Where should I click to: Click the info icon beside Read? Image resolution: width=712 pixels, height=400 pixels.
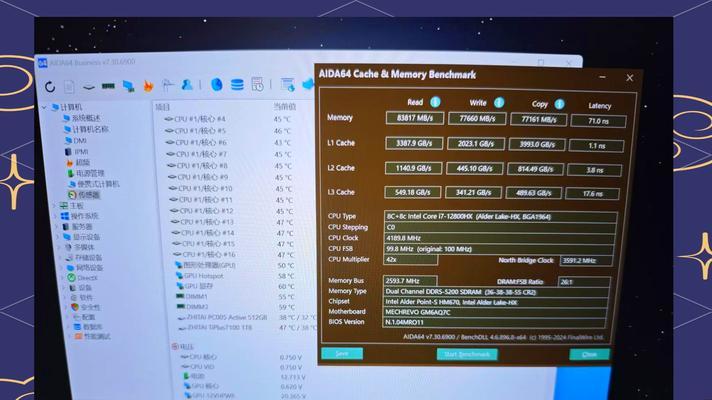[x=435, y=102]
